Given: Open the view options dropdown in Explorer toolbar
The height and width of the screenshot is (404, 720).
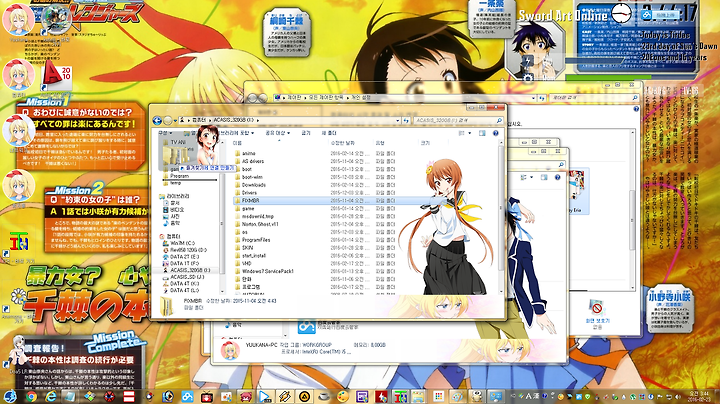Looking at the screenshot, I should click(x=469, y=133).
